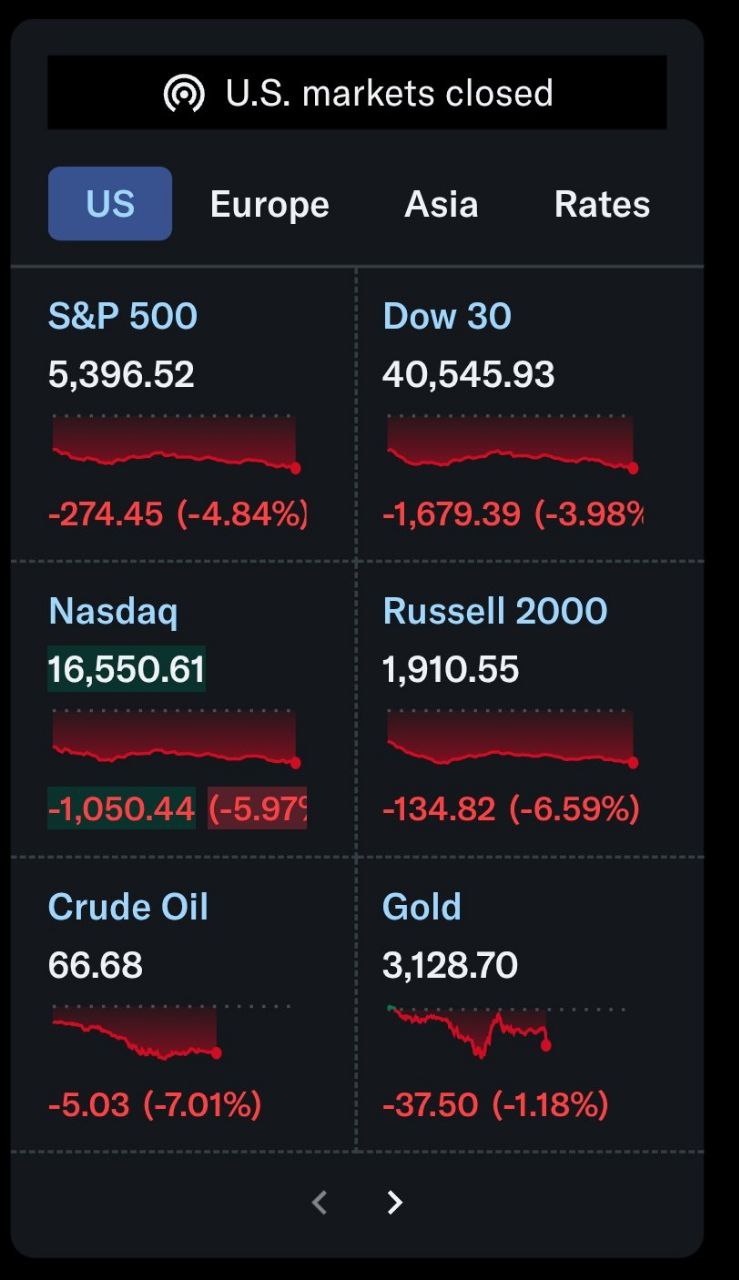Image resolution: width=739 pixels, height=1280 pixels.
Task: Click the Dow 30 sparkline chart
Action: [510, 444]
